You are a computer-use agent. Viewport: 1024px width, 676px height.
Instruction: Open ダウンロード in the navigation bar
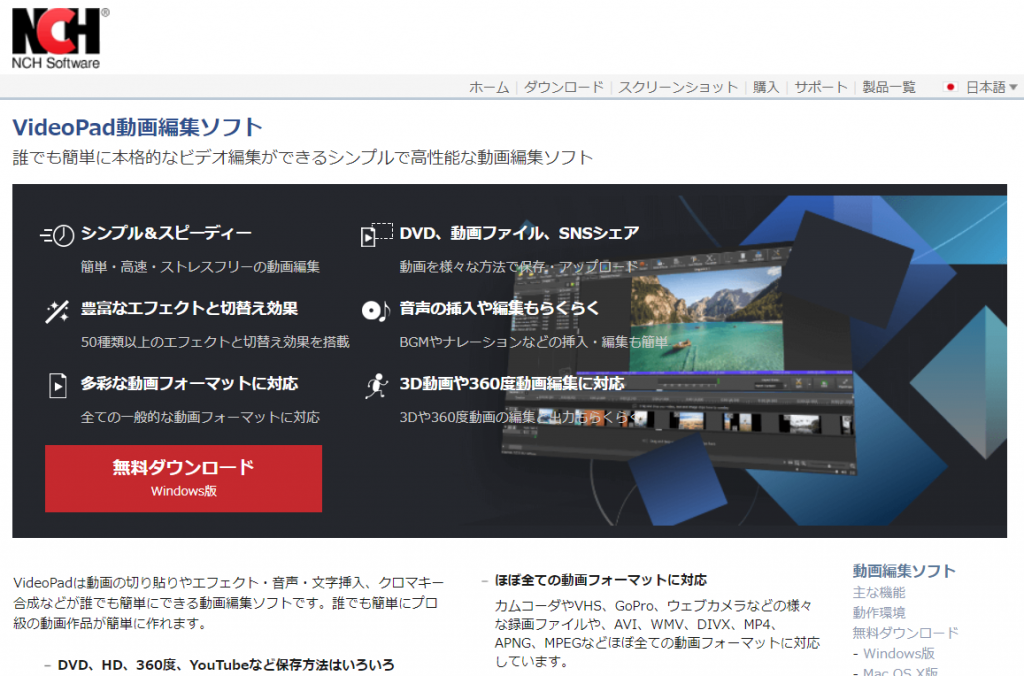point(564,87)
